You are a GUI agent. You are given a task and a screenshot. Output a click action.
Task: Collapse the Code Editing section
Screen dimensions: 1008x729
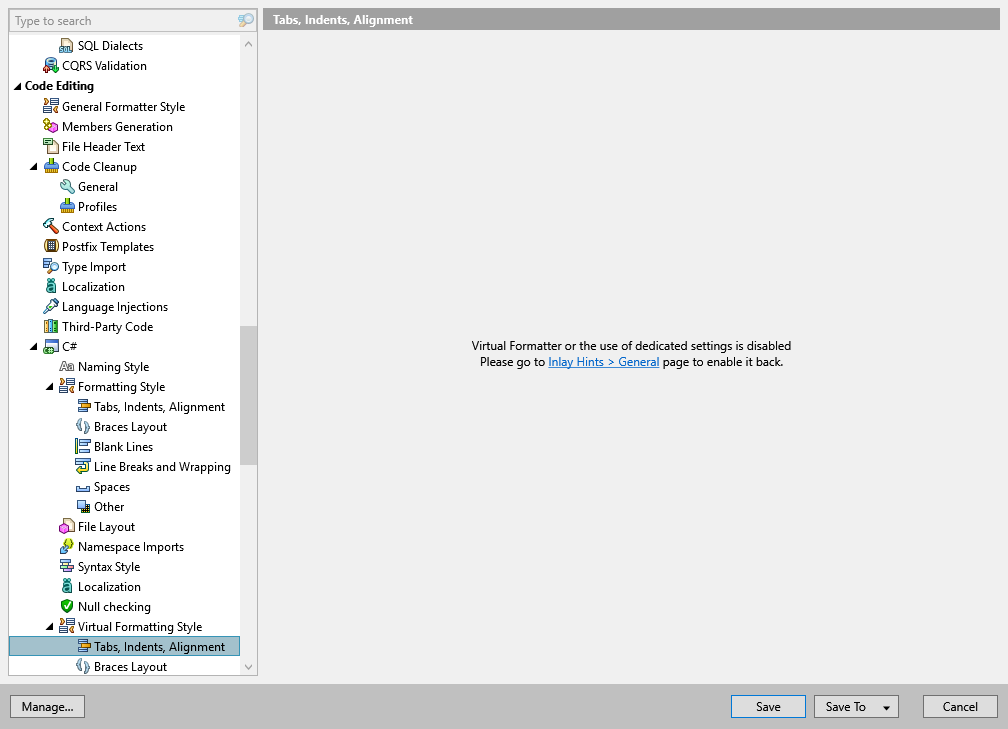pyautogui.click(x=16, y=85)
